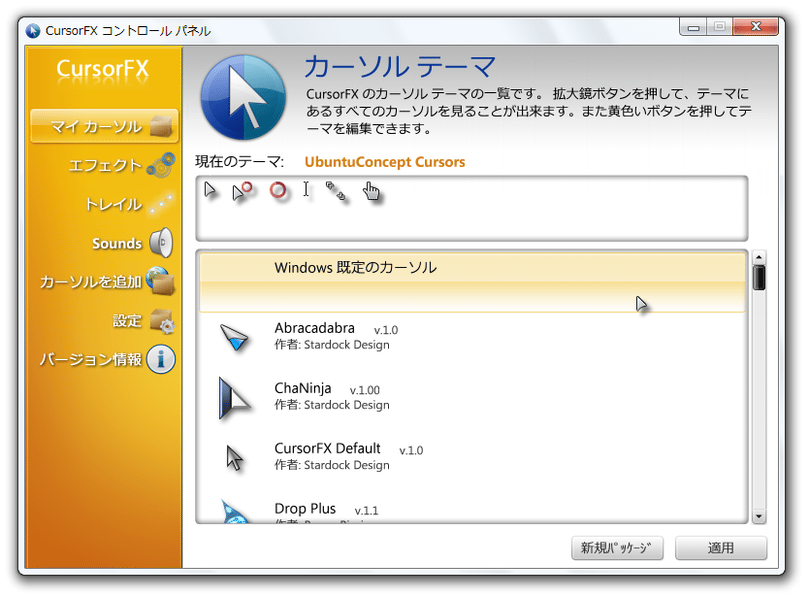Click the theme list scrollbar thumb
This screenshot has width=809, height=597.
(x=758, y=278)
